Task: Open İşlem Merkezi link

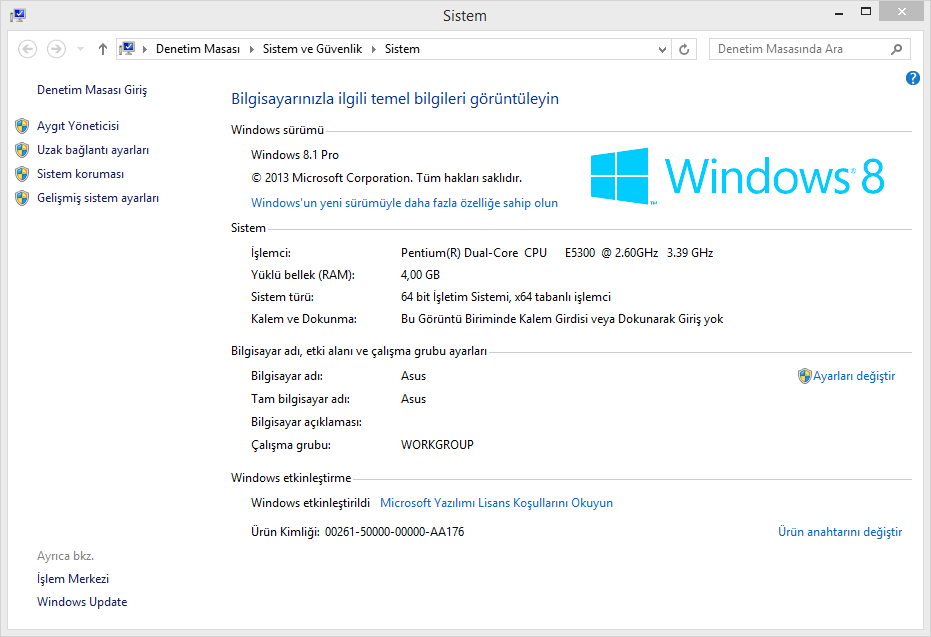Action: click(73, 579)
